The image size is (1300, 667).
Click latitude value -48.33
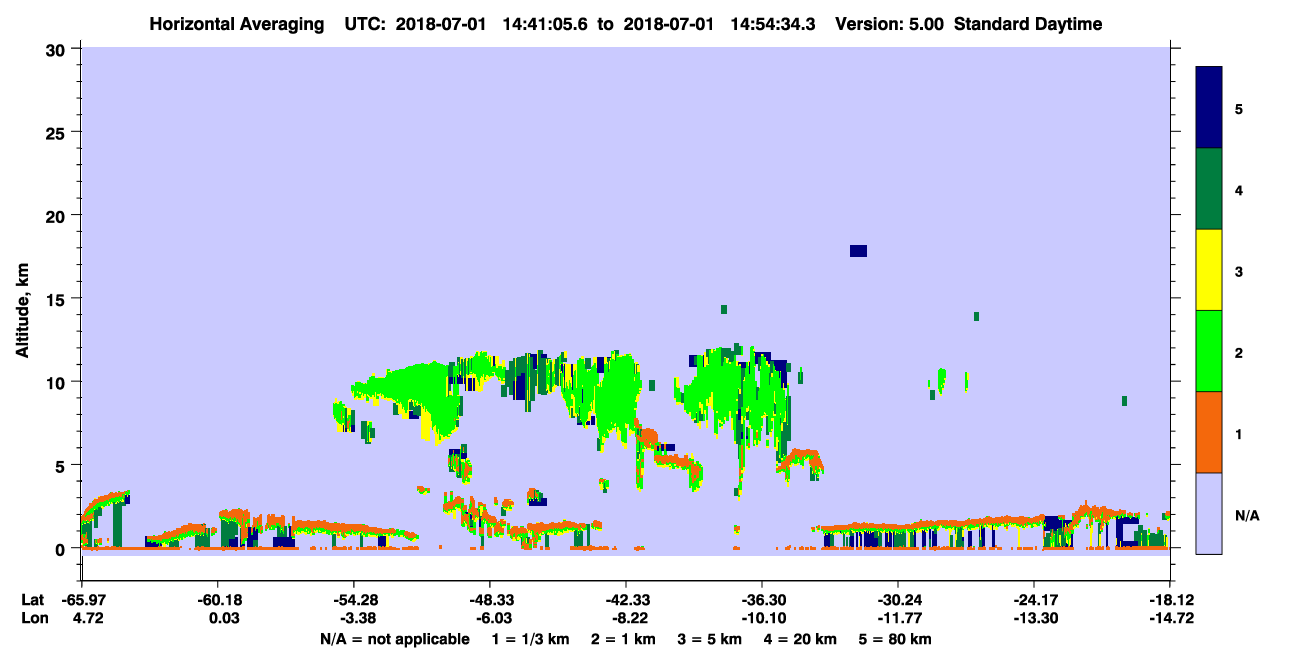(x=490, y=600)
